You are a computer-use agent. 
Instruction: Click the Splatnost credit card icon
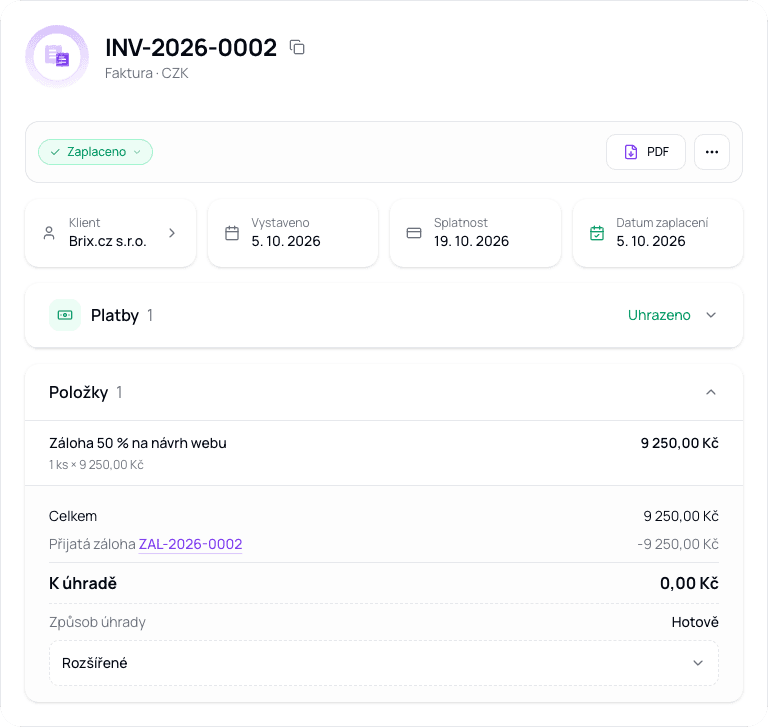coord(414,233)
